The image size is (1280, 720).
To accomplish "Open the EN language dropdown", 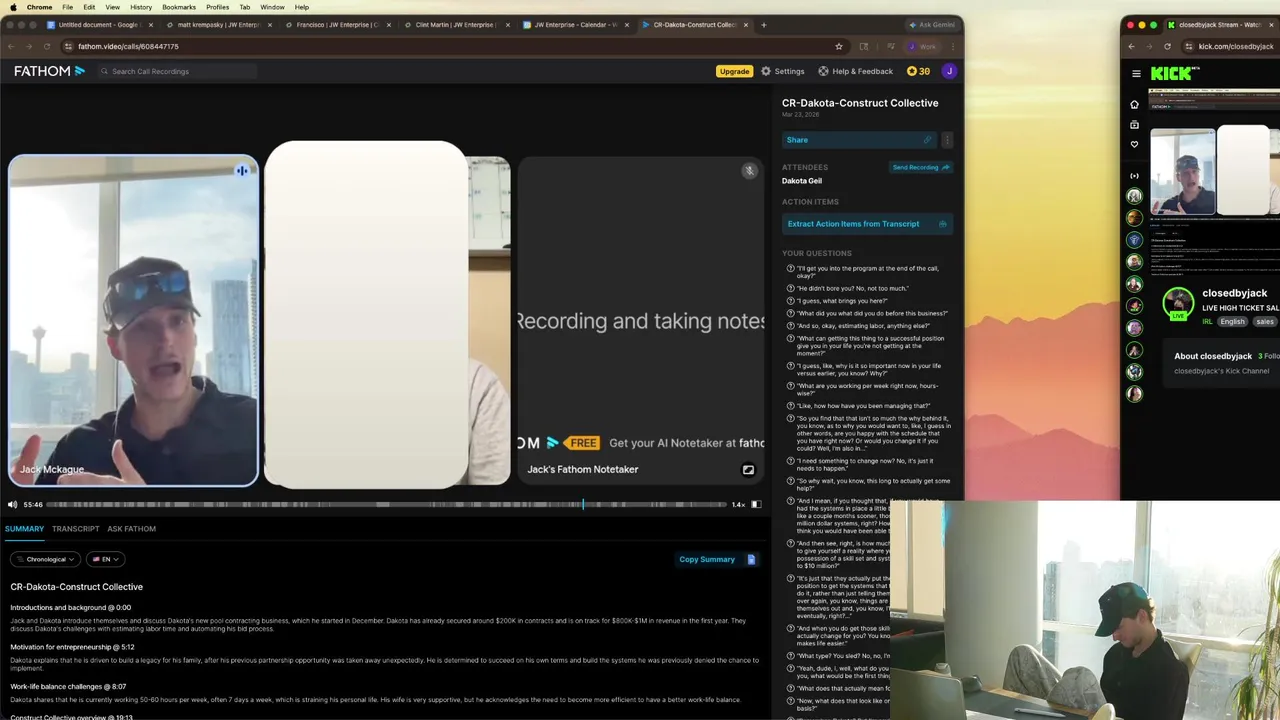I will 106,559.
